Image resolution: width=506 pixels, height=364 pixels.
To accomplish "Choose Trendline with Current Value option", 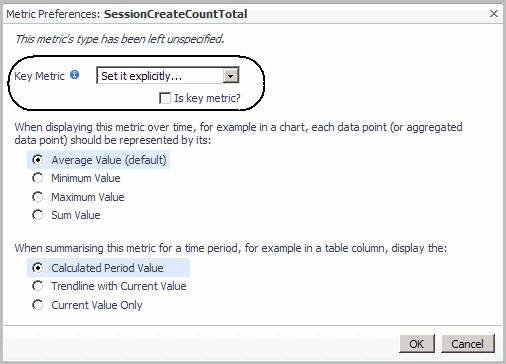I will pyautogui.click(x=38, y=286).
